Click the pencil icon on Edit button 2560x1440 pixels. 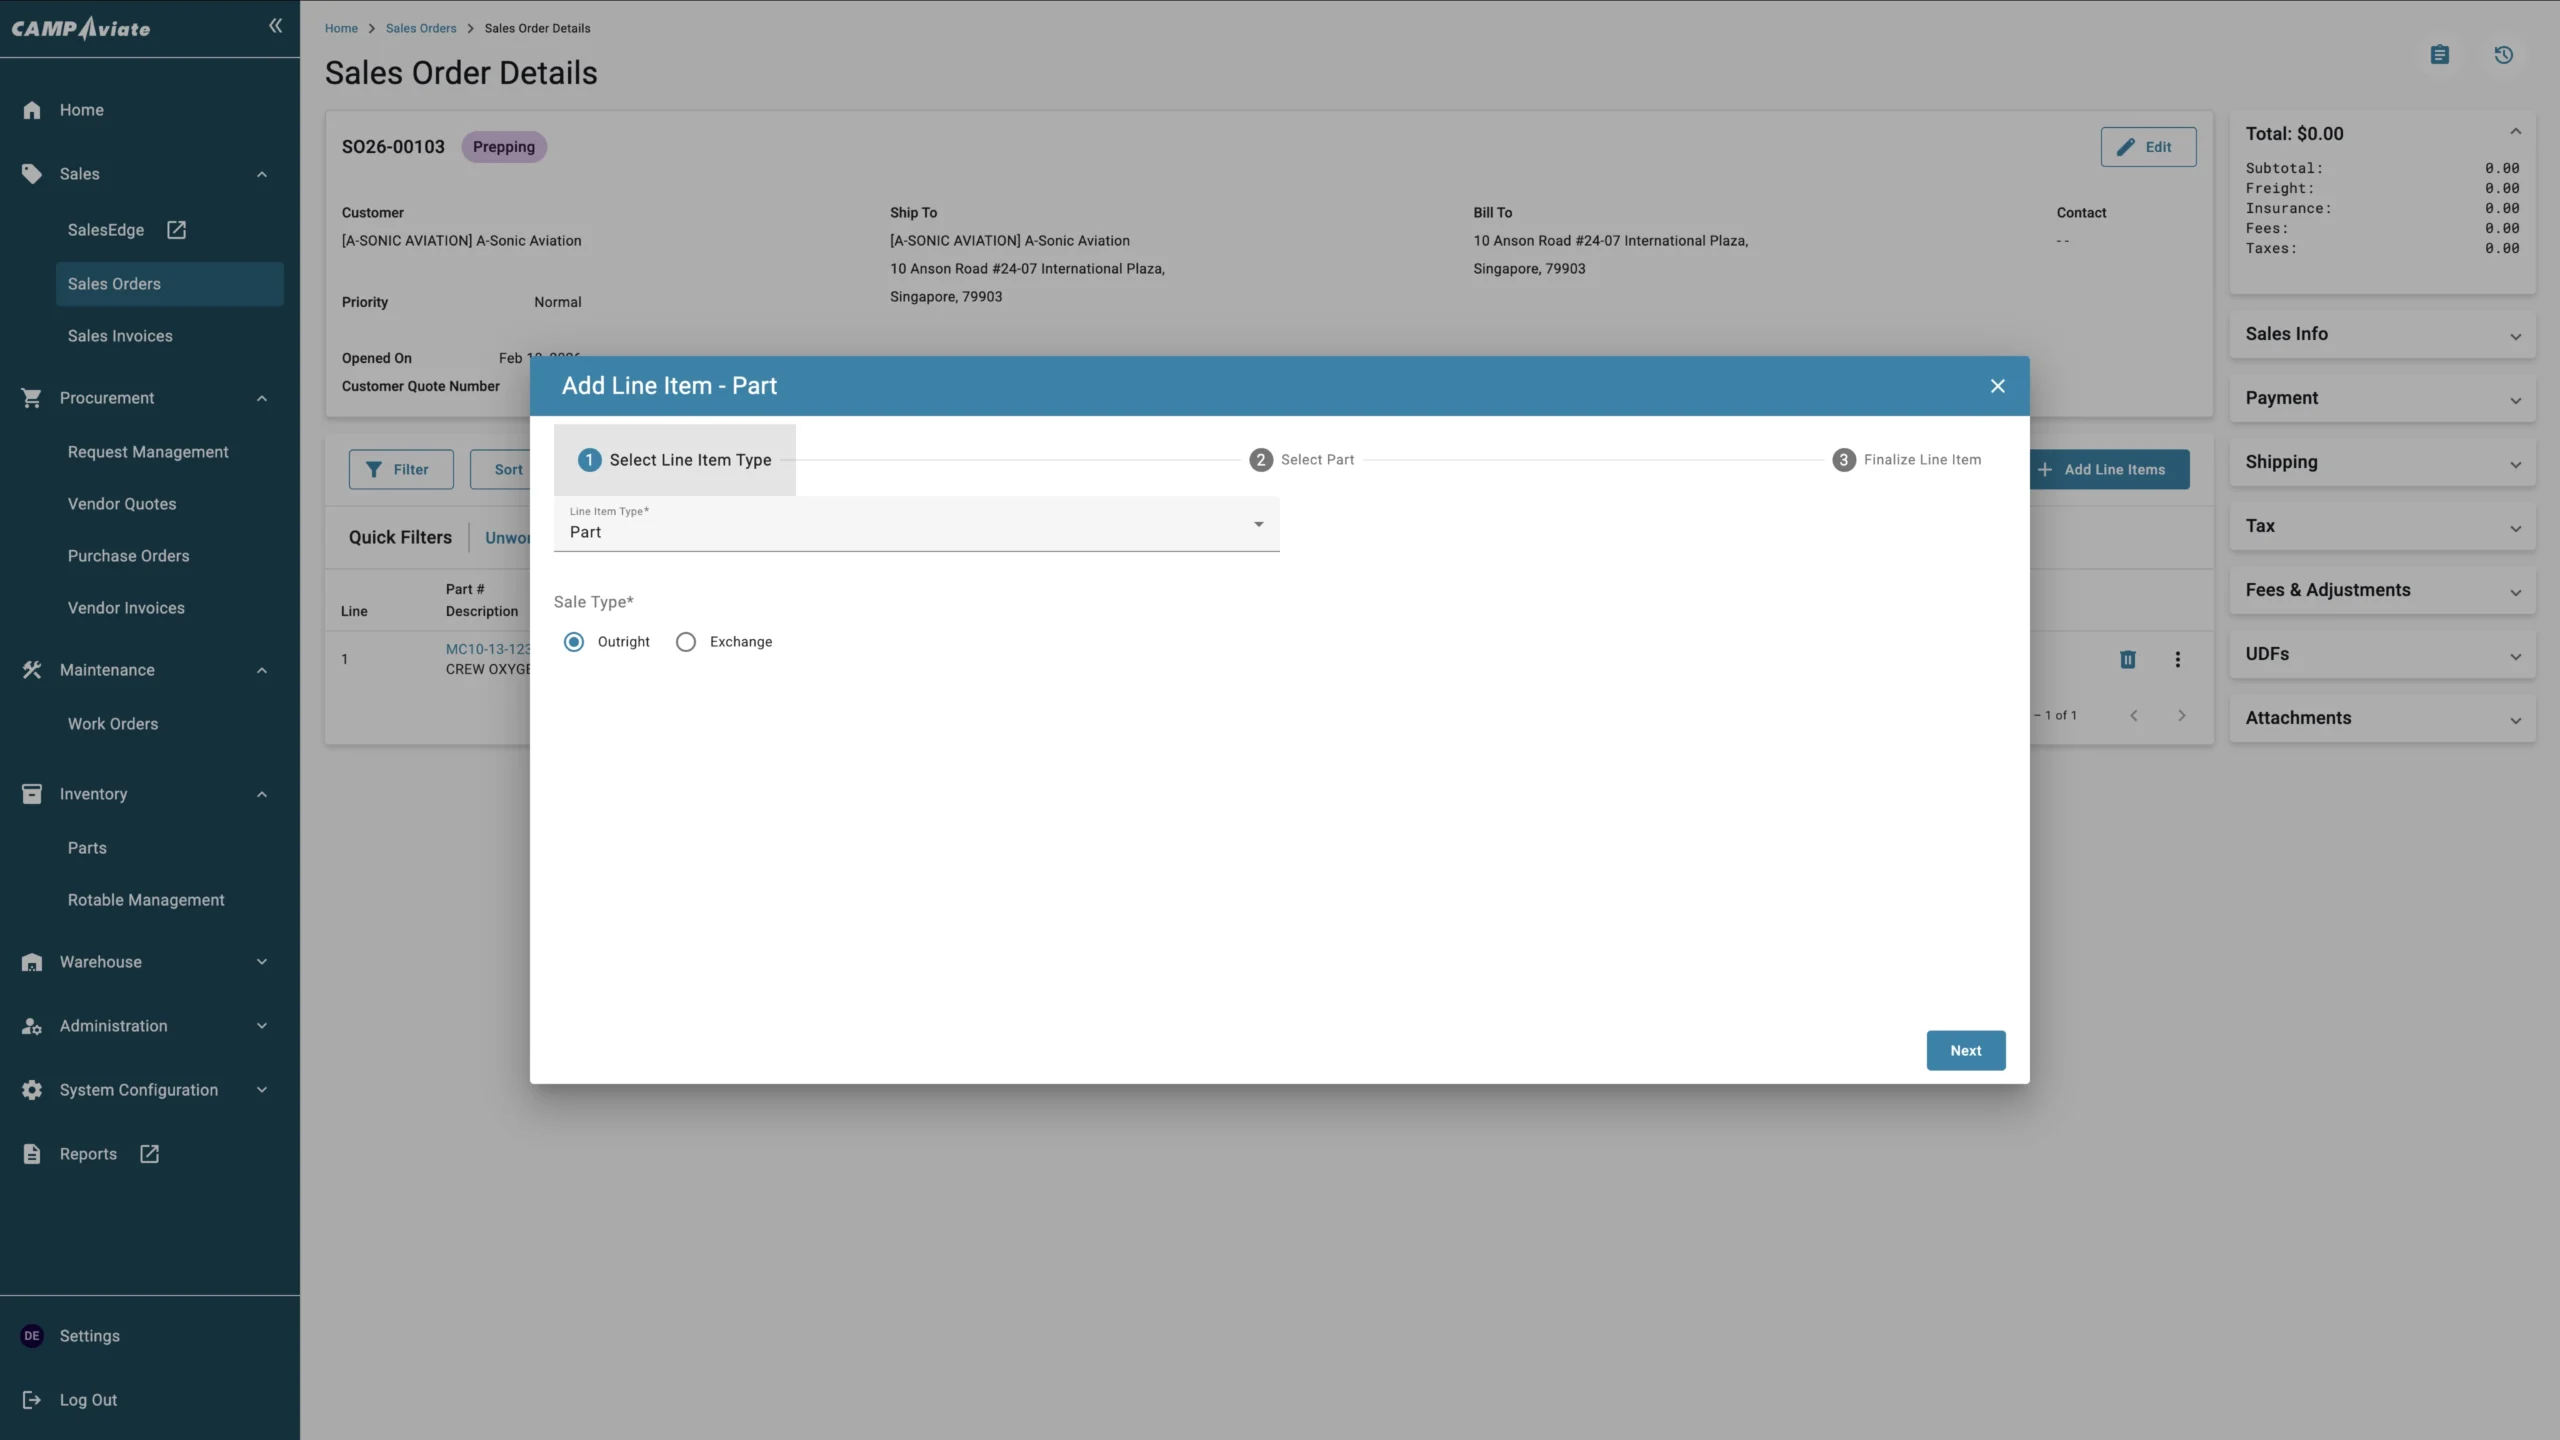pyautogui.click(x=2126, y=147)
